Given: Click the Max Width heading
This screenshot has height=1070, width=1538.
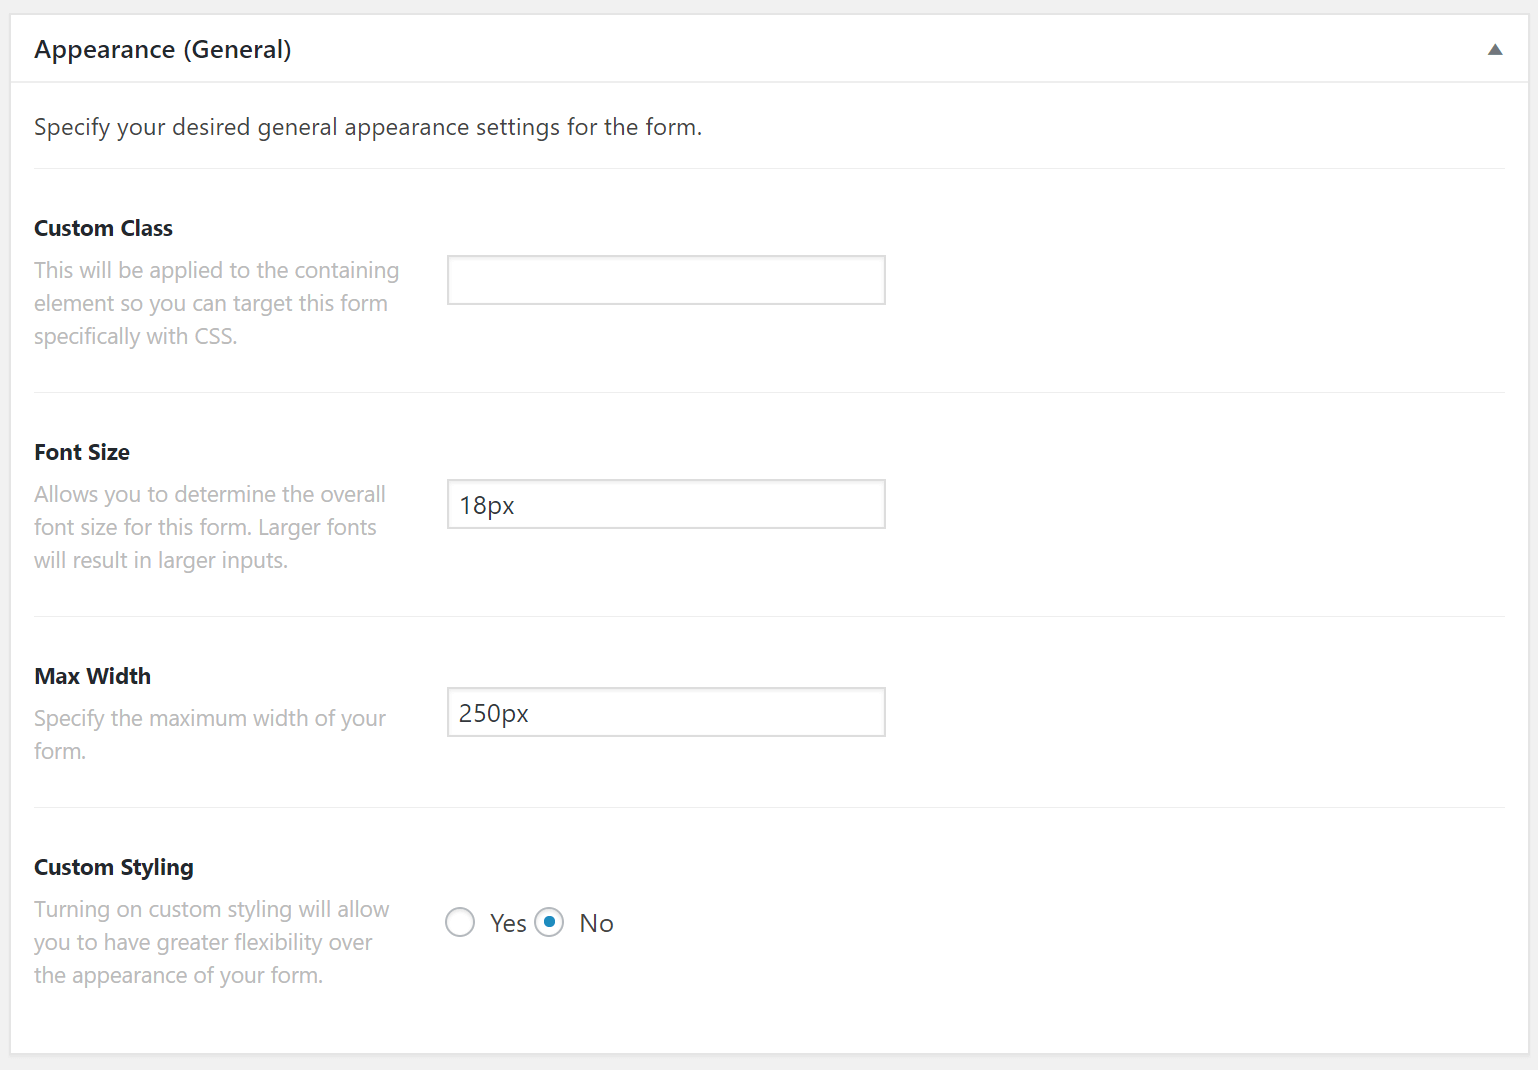Looking at the screenshot, I should coord(92,676).
